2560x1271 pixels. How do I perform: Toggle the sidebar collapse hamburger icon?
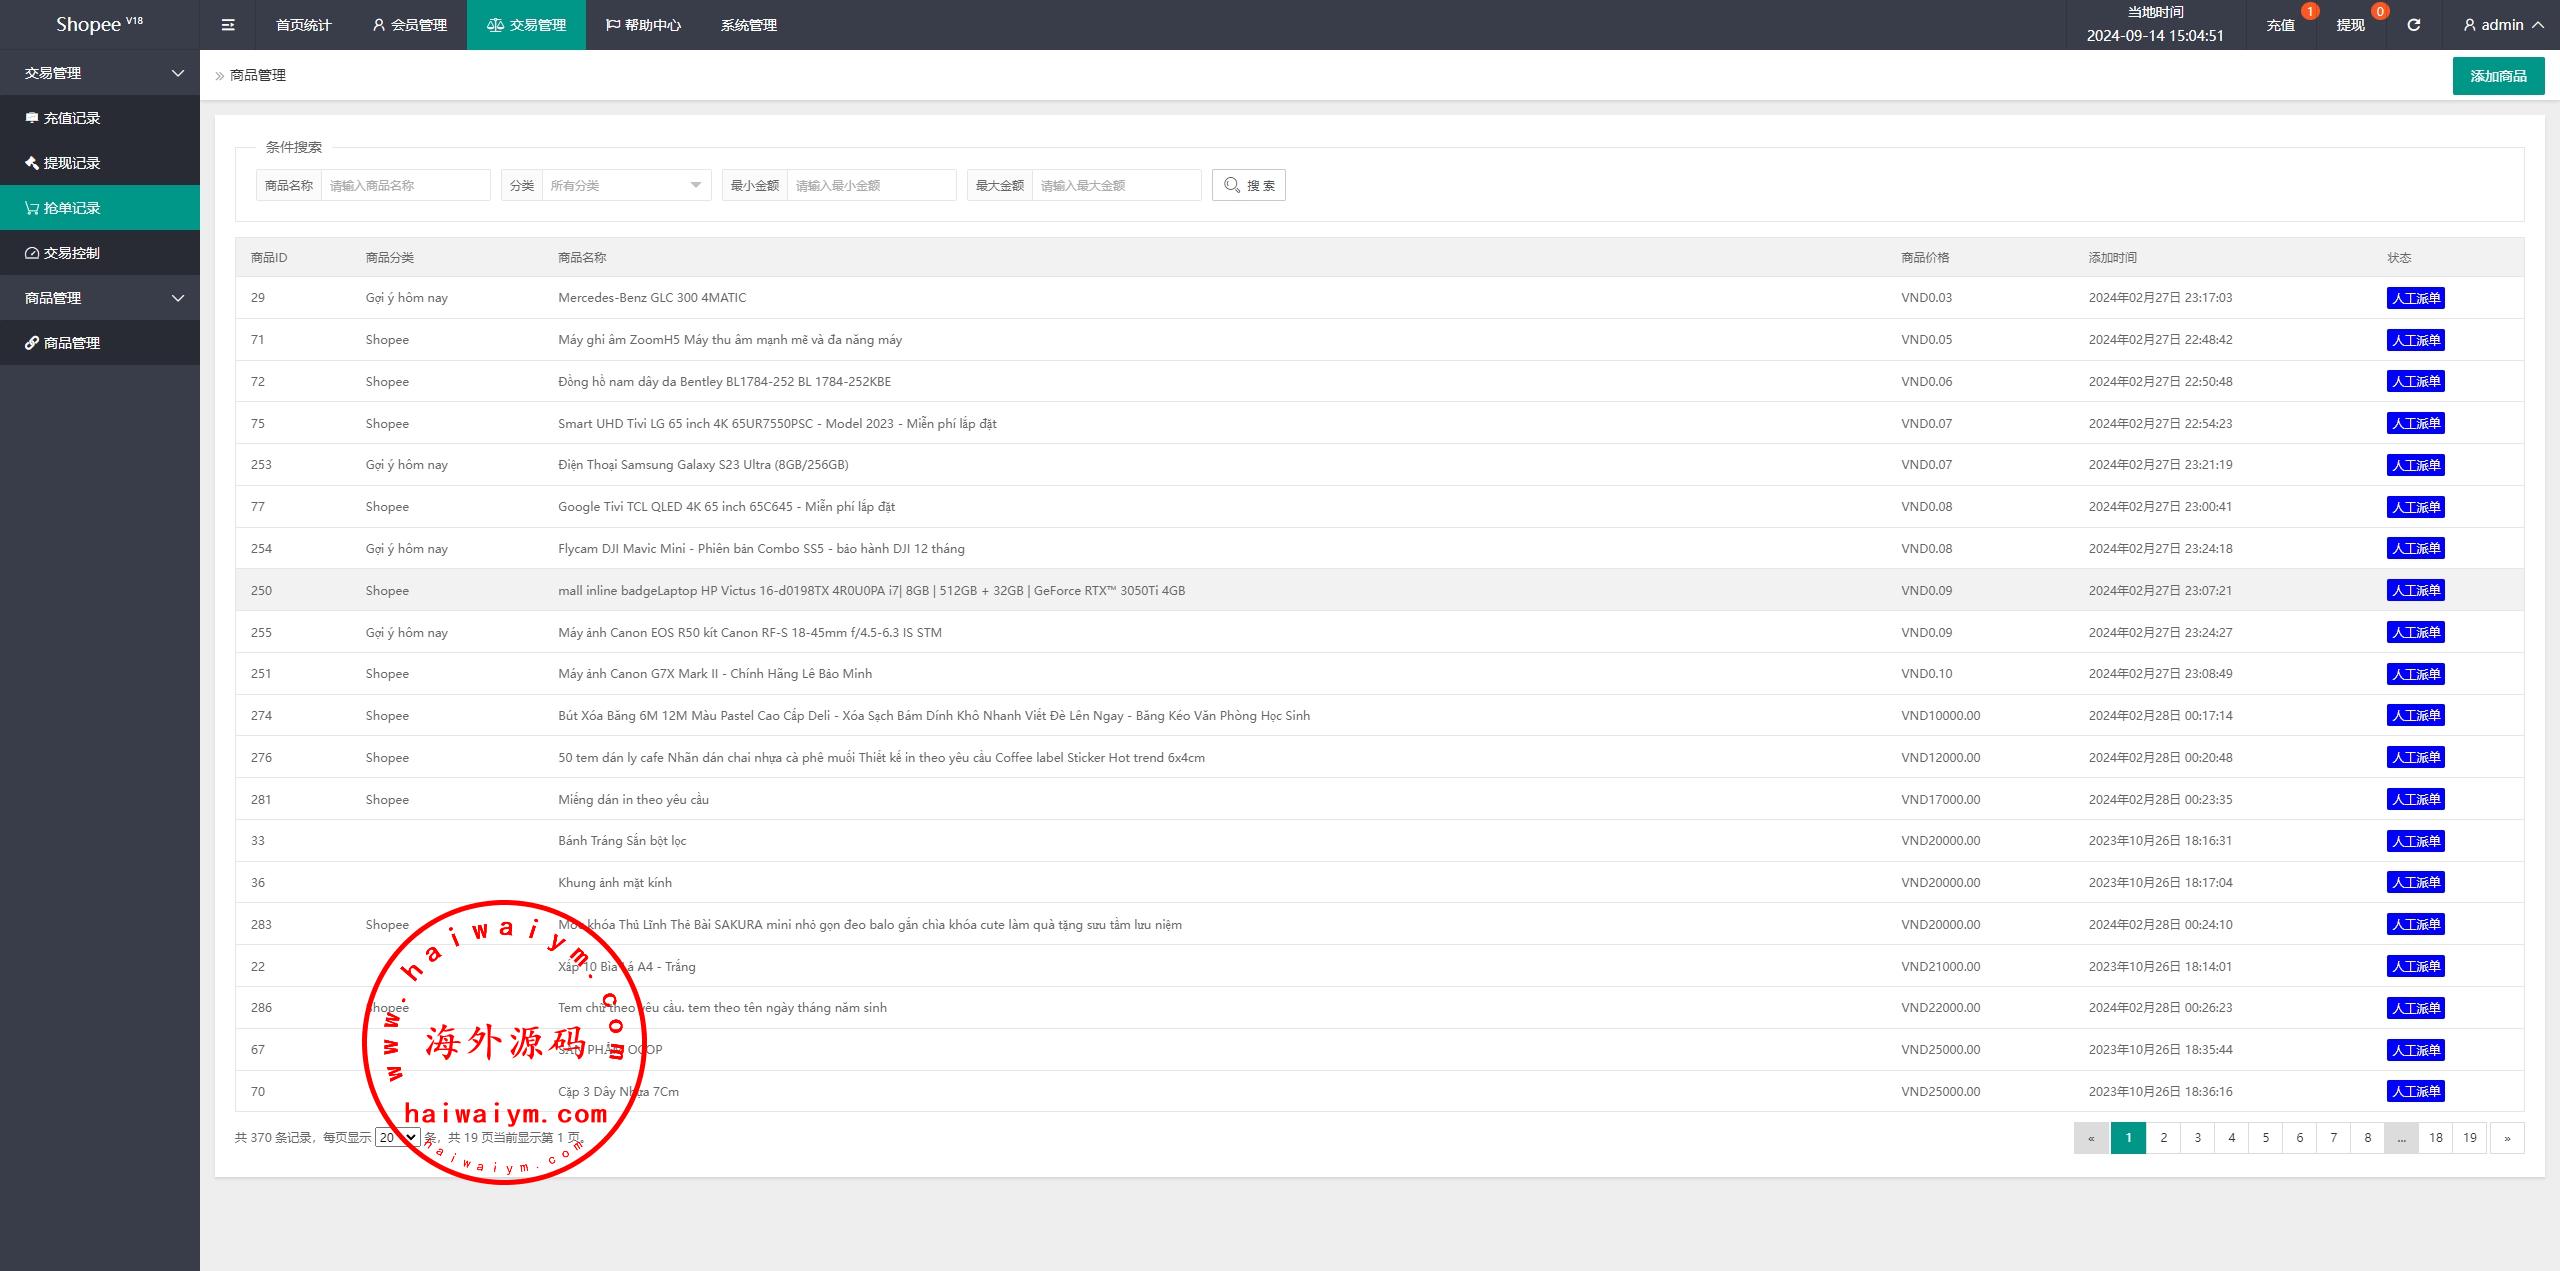coord(228,25)
